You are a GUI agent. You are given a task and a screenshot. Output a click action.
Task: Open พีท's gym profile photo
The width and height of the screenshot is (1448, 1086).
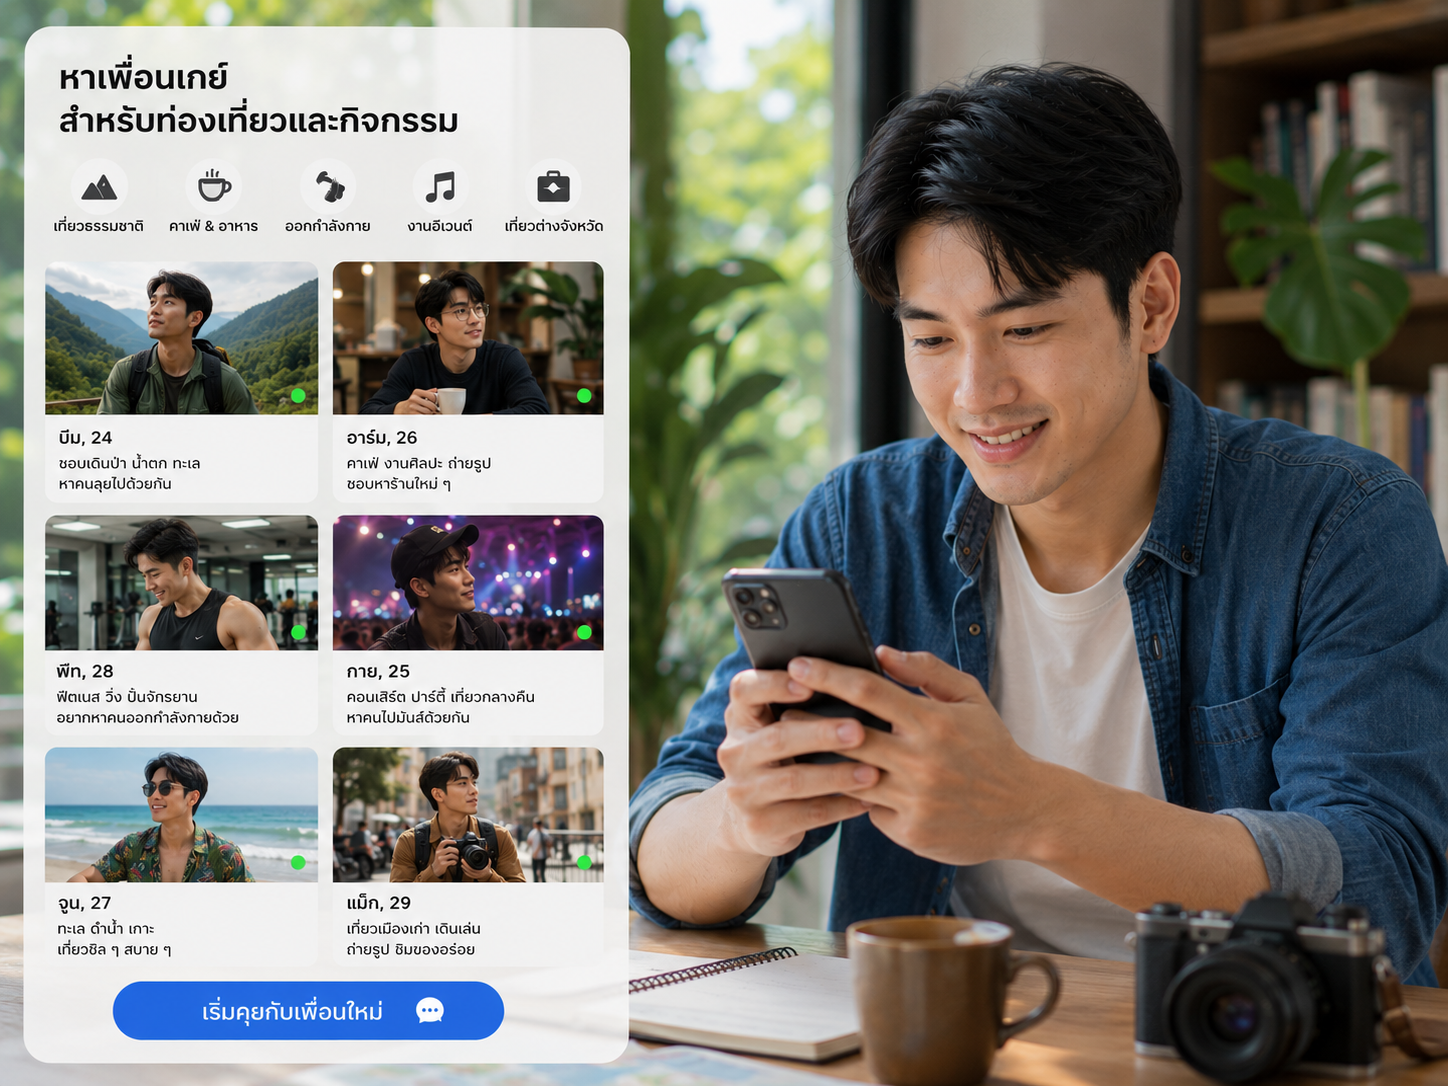click(x=182, y=583)
